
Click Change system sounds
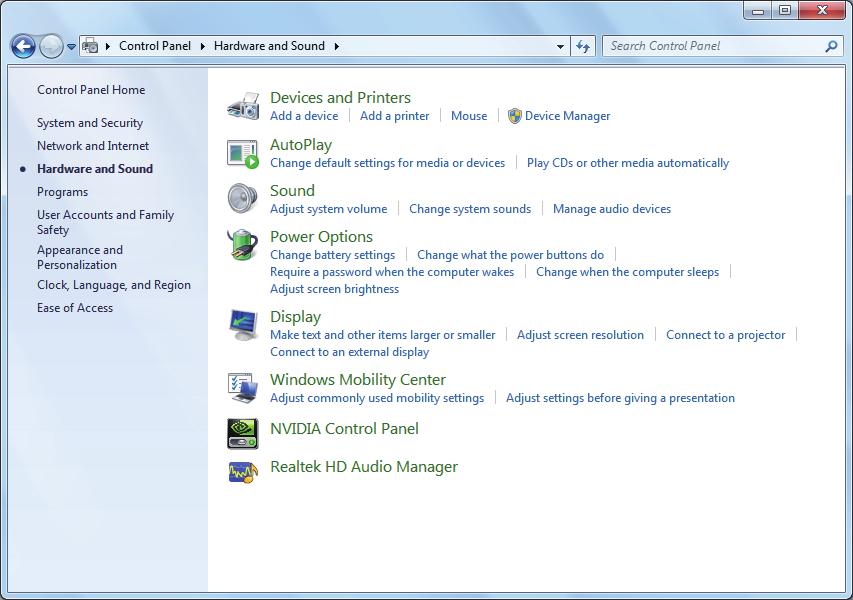pos(470,209)
